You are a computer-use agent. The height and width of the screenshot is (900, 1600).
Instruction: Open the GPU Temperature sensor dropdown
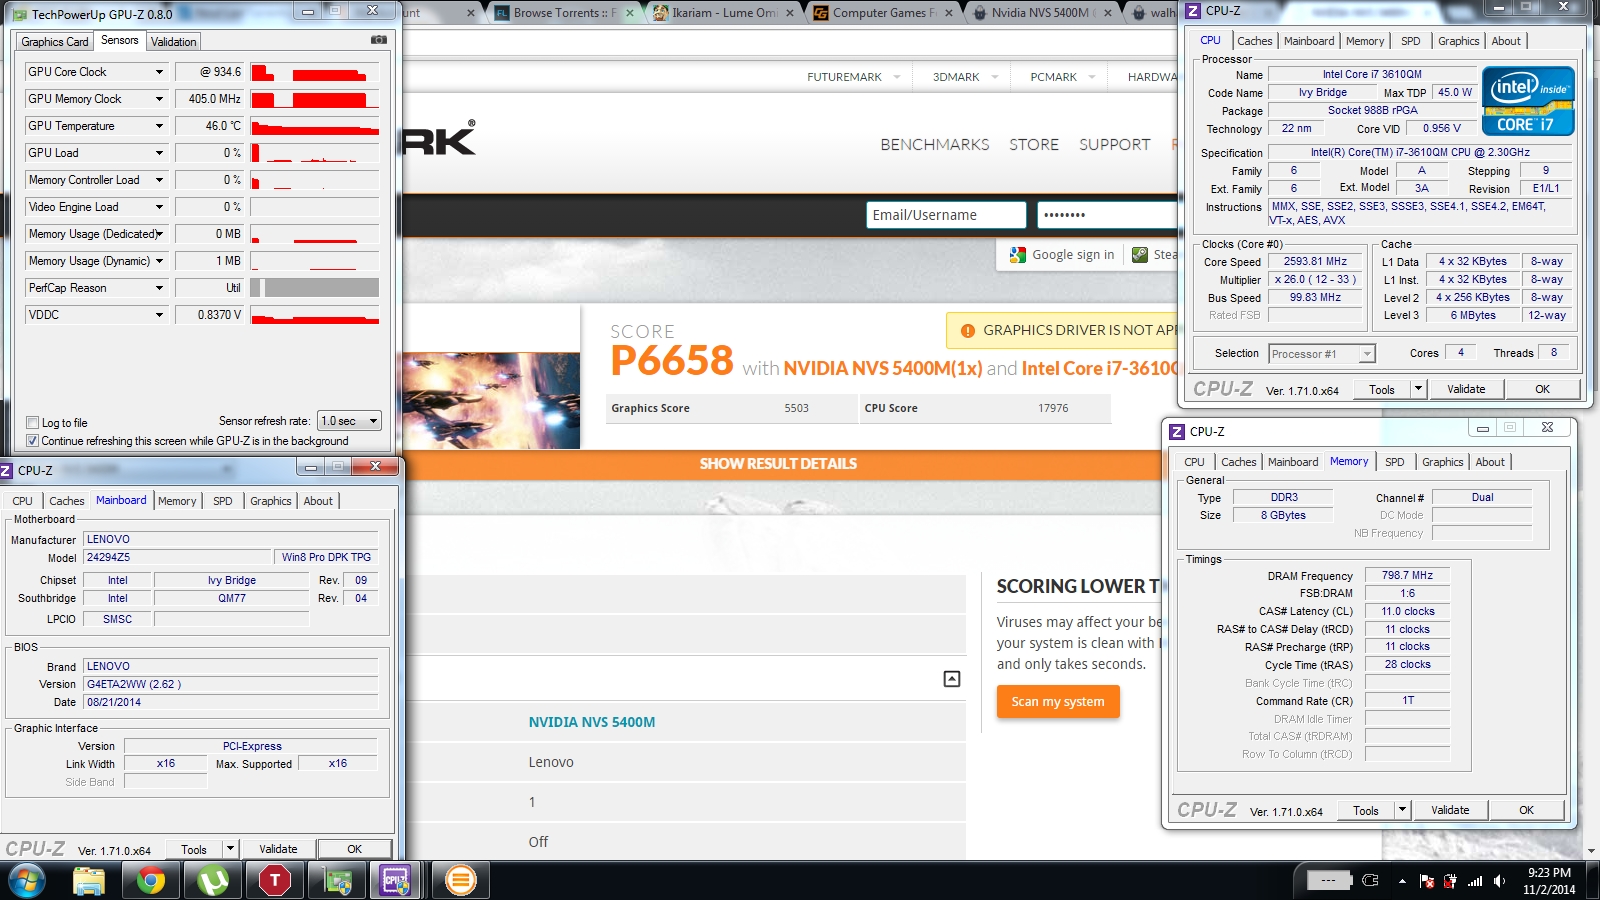159,126
